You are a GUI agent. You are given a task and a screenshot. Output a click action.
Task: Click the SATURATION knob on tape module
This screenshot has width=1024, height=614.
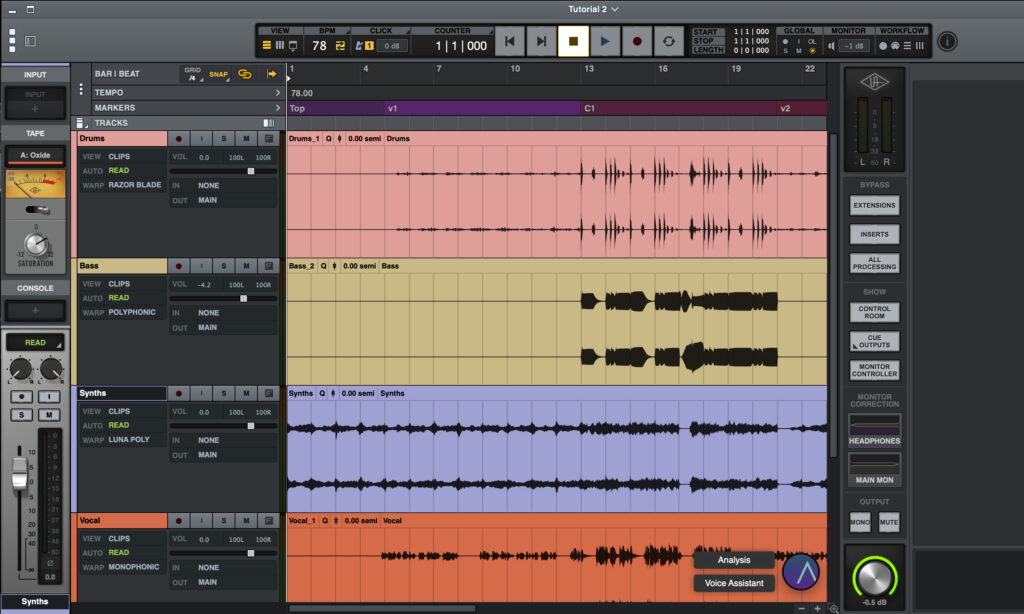[37, 245]
